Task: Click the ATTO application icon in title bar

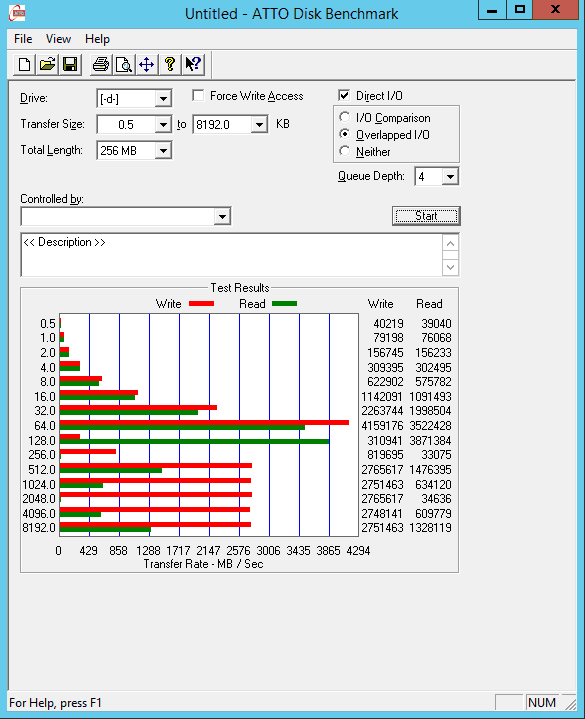Action: point(17,13)
